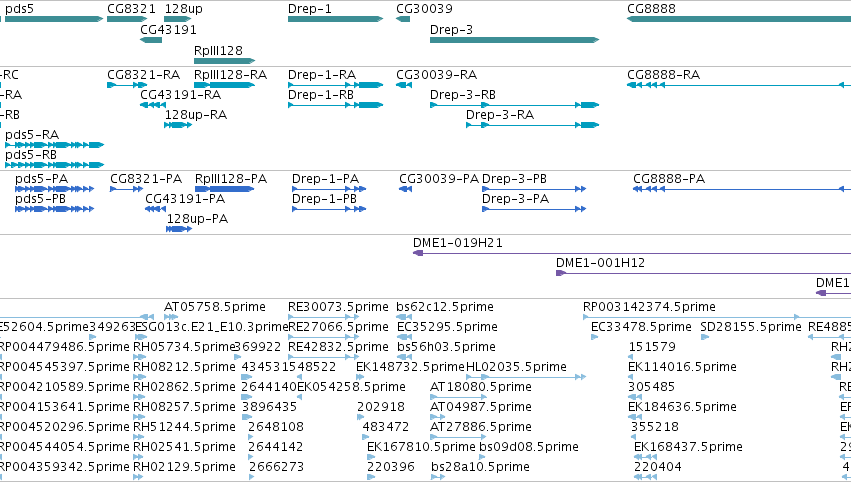The height and width of the screenshot is (482, 851).
Task: Open the CG43191-PA protein feature
Action: click(x=155, y=209)
